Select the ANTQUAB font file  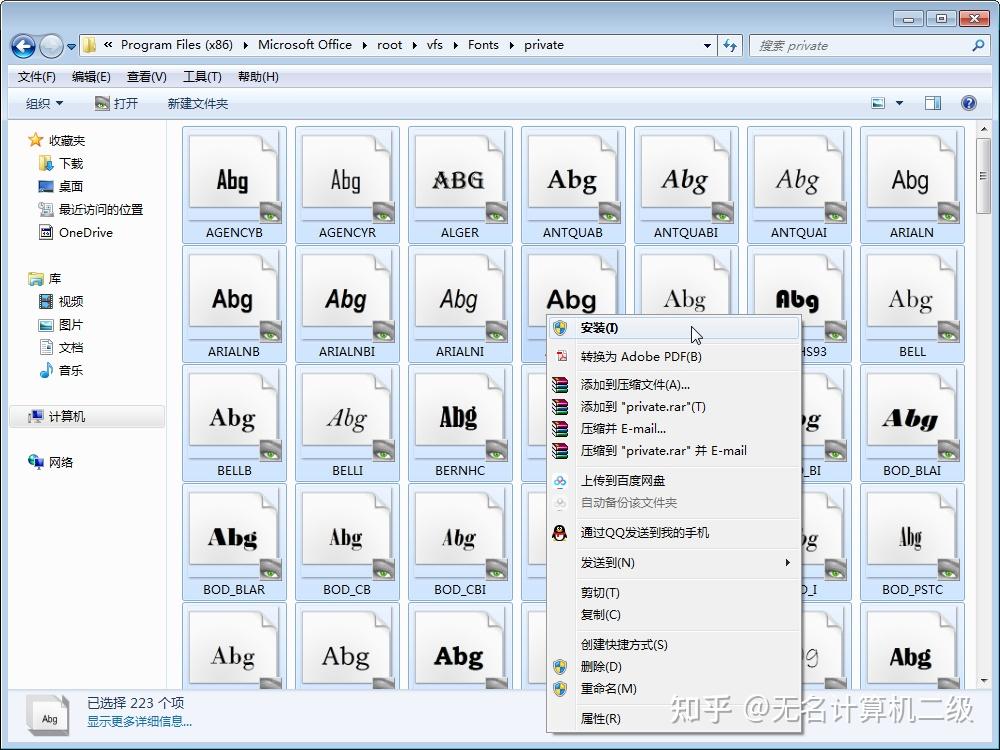coord(573,184)
